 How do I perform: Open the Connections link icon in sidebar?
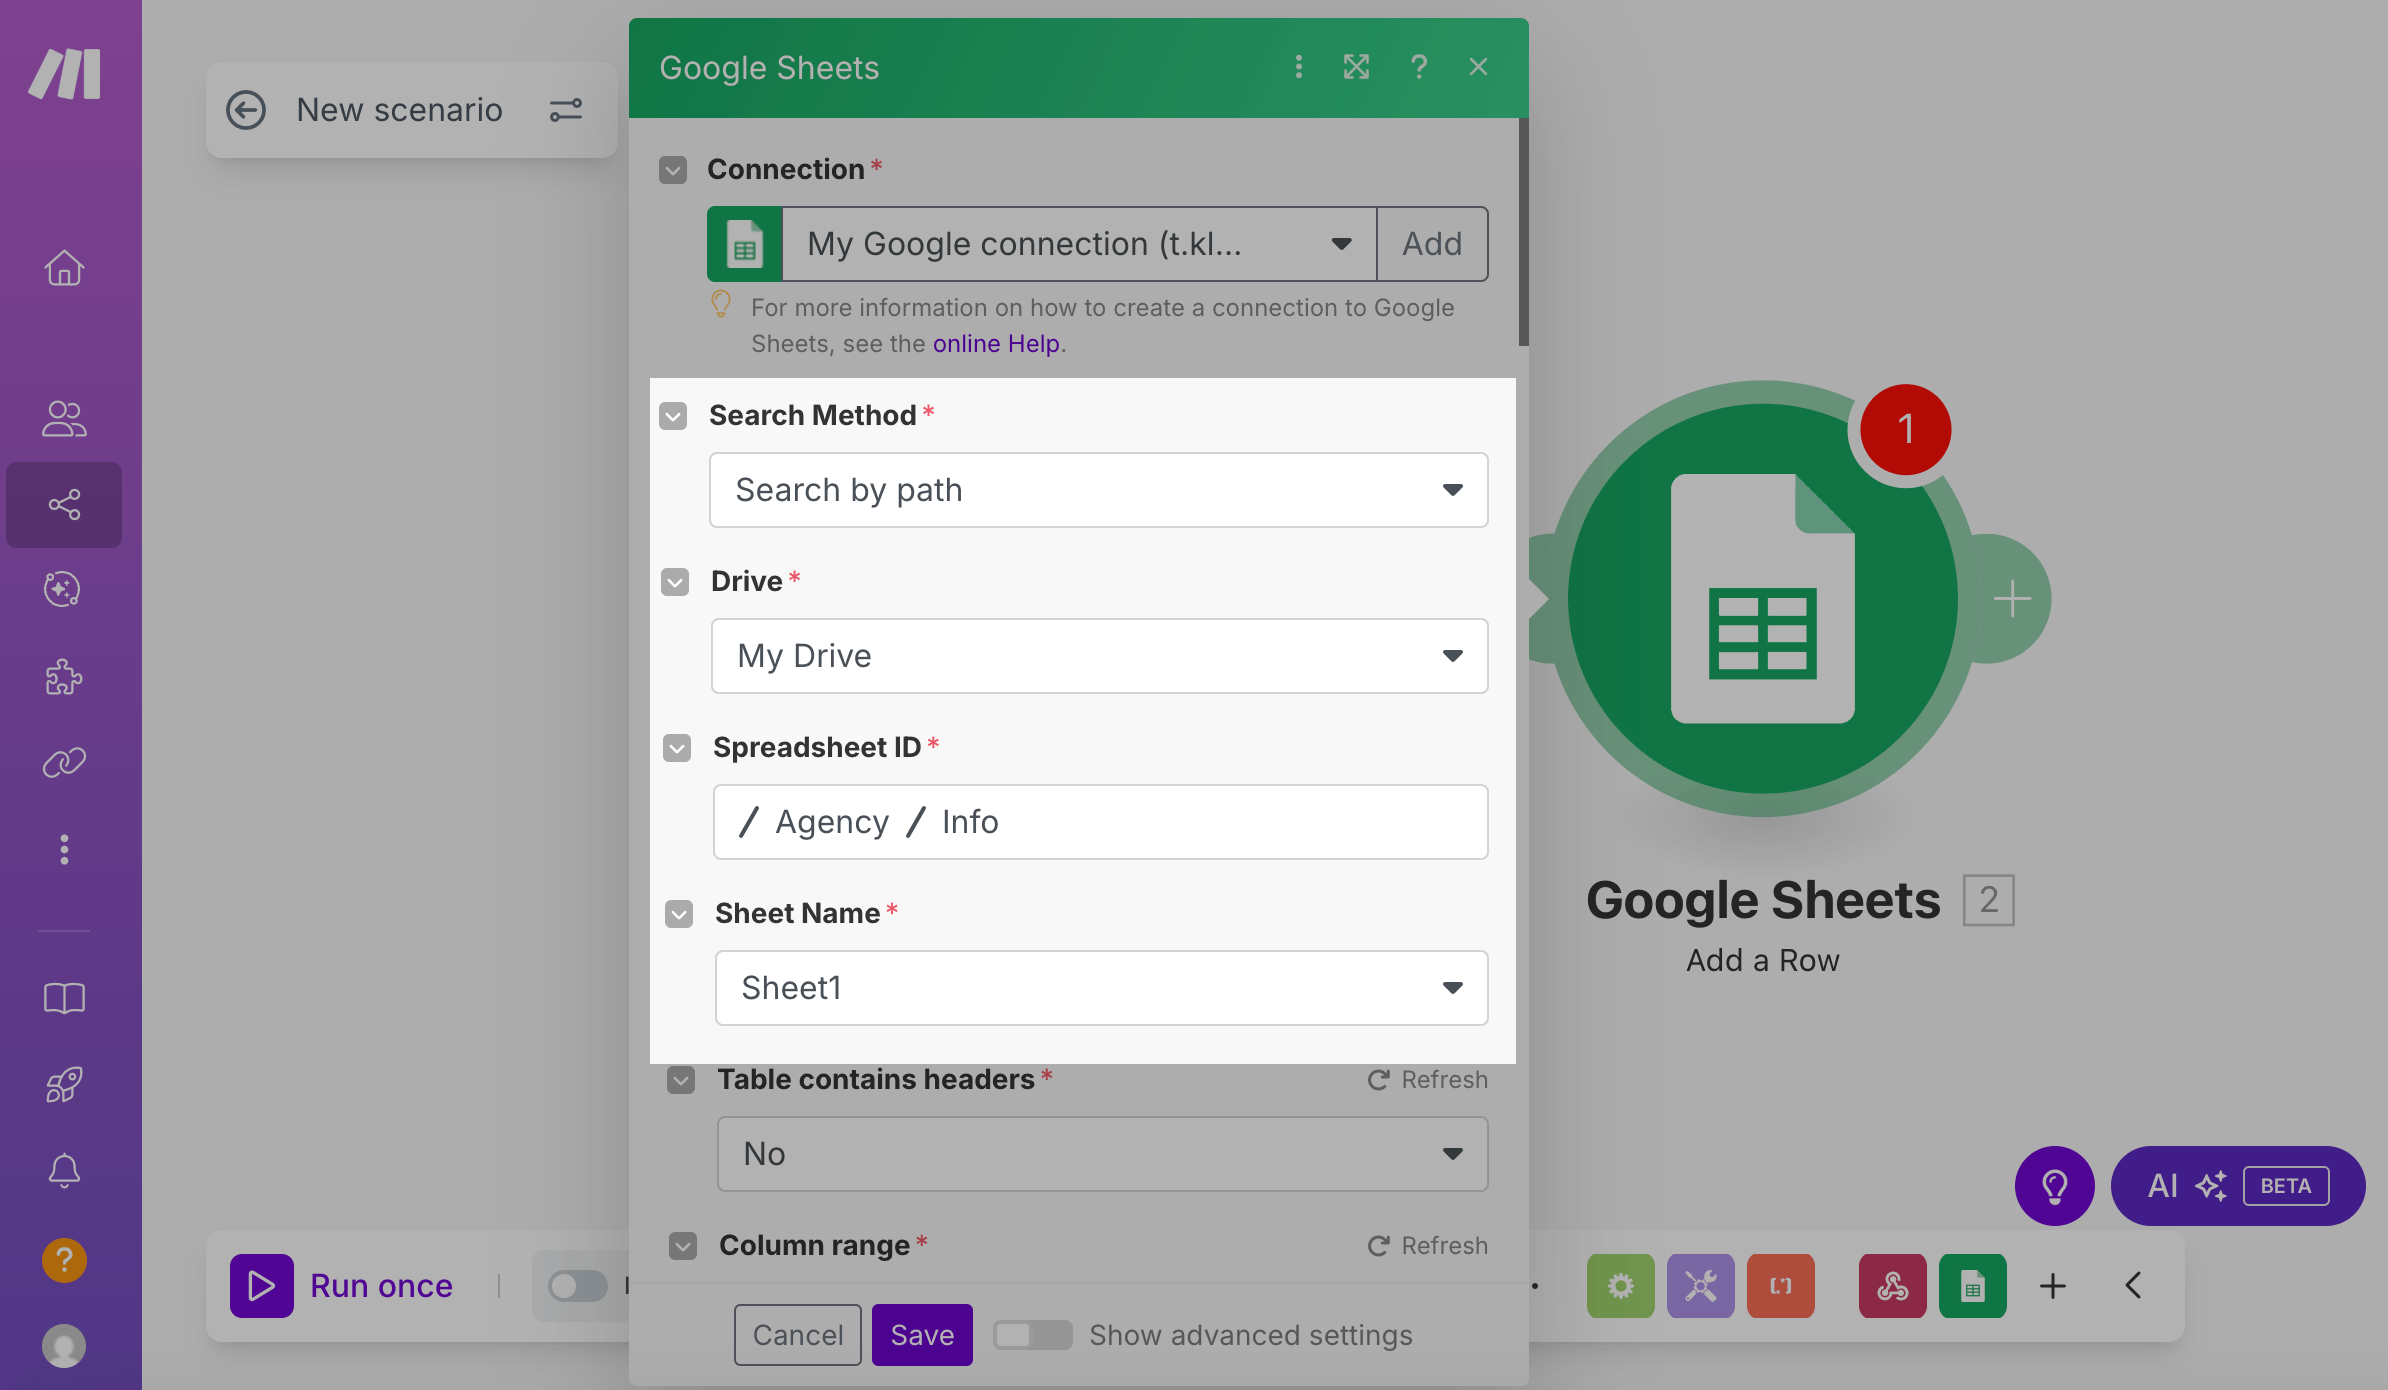tap(64, 763)
